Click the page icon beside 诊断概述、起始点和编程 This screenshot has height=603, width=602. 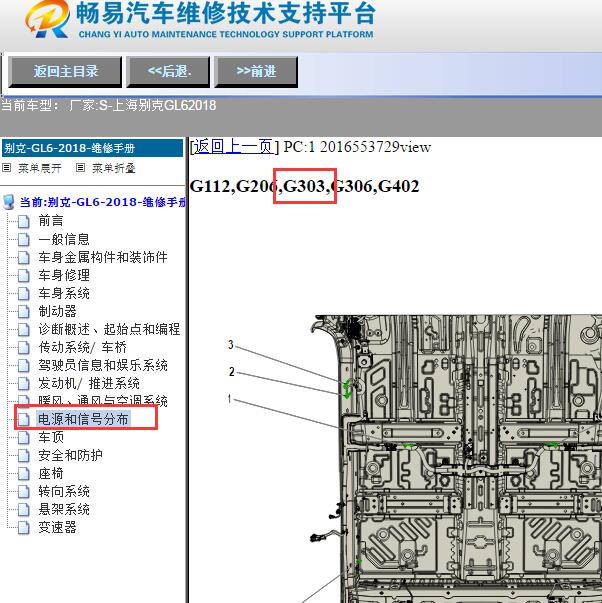pyautogui.click(x=24, y=330)
